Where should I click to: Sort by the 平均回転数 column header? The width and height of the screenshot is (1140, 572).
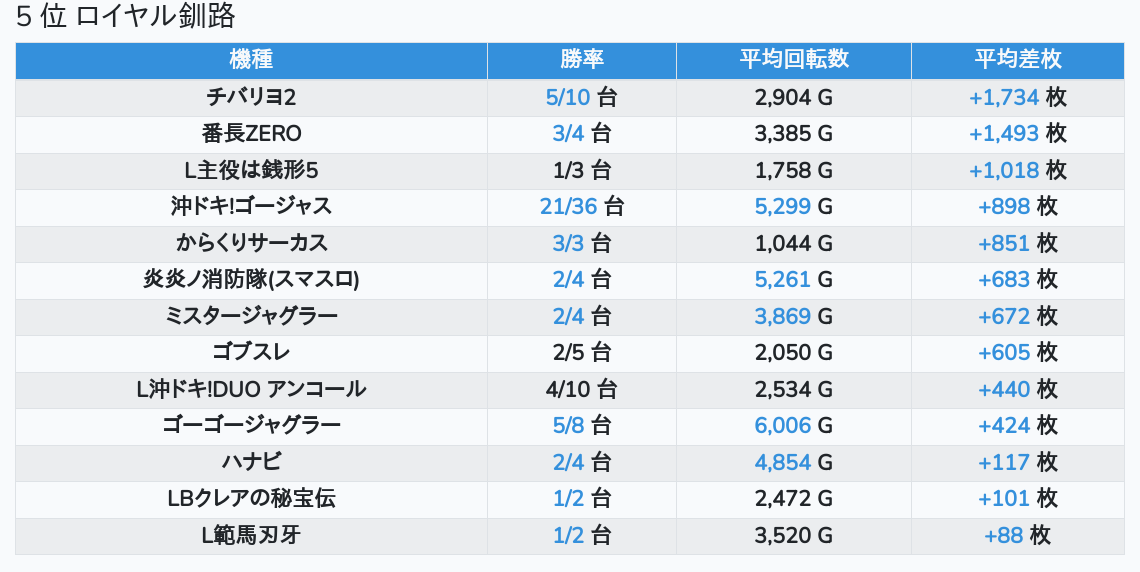(x=793, y=60)
